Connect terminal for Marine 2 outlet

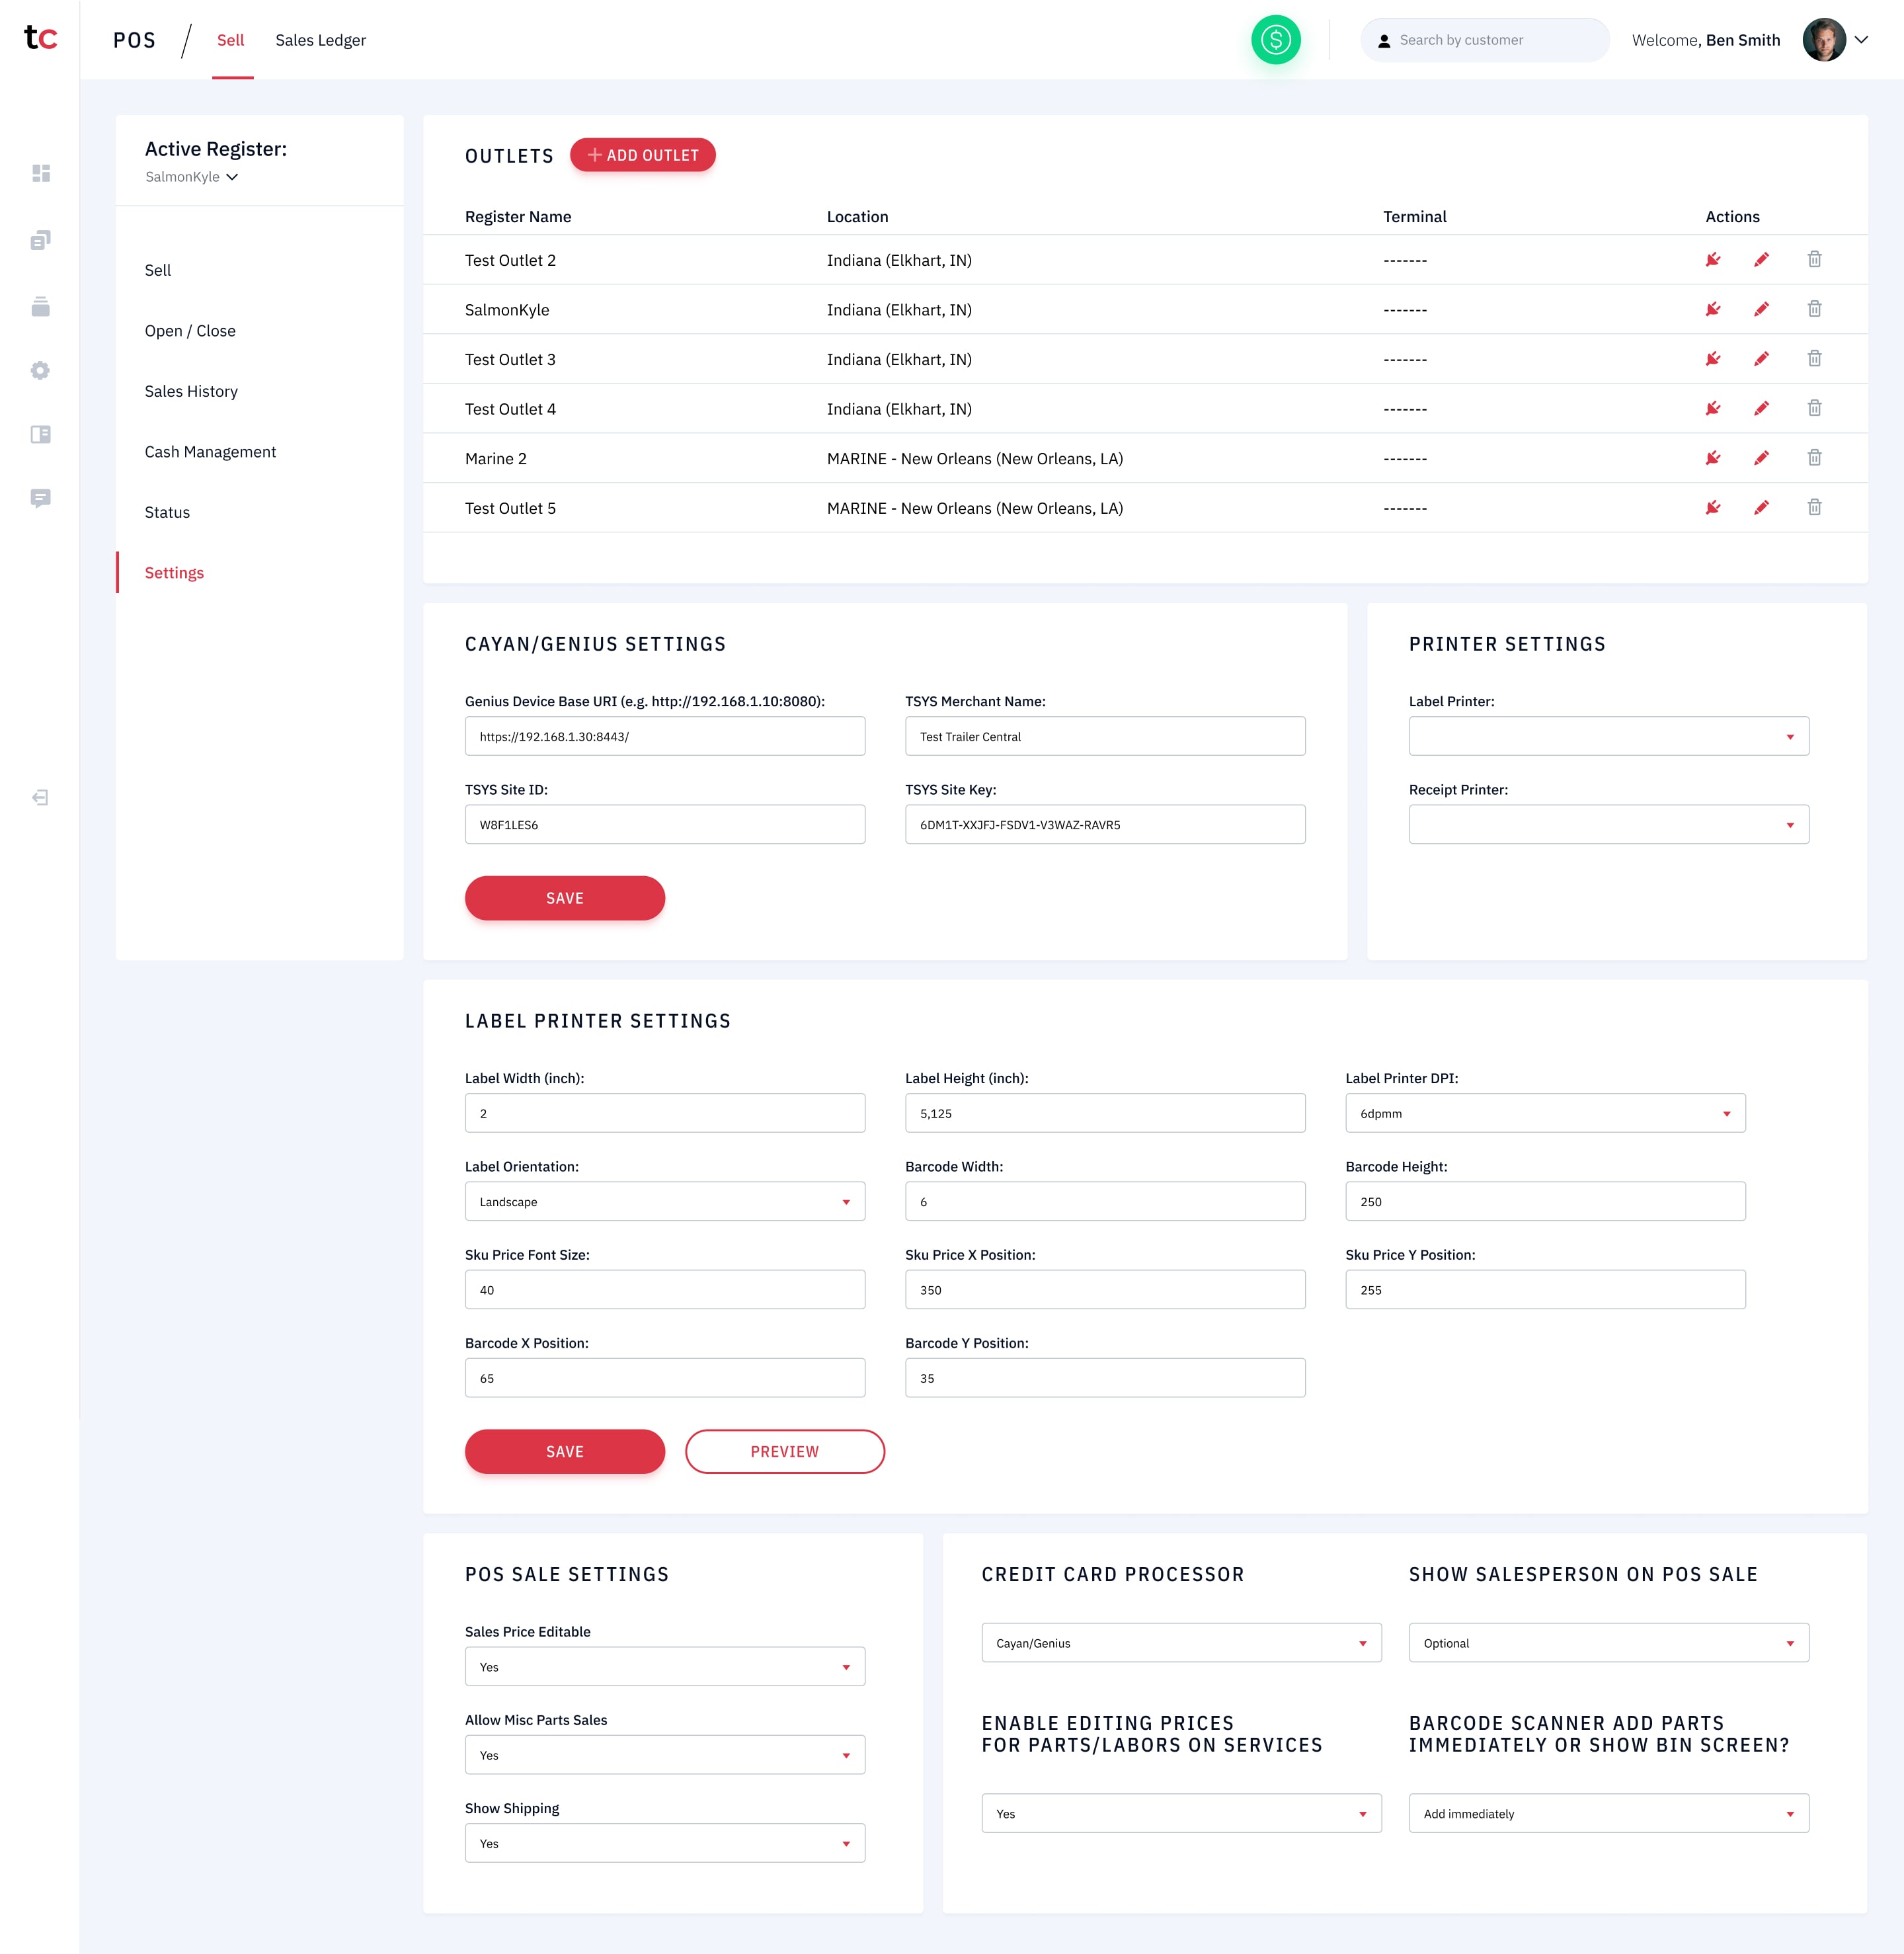[x=1713, y=458]
